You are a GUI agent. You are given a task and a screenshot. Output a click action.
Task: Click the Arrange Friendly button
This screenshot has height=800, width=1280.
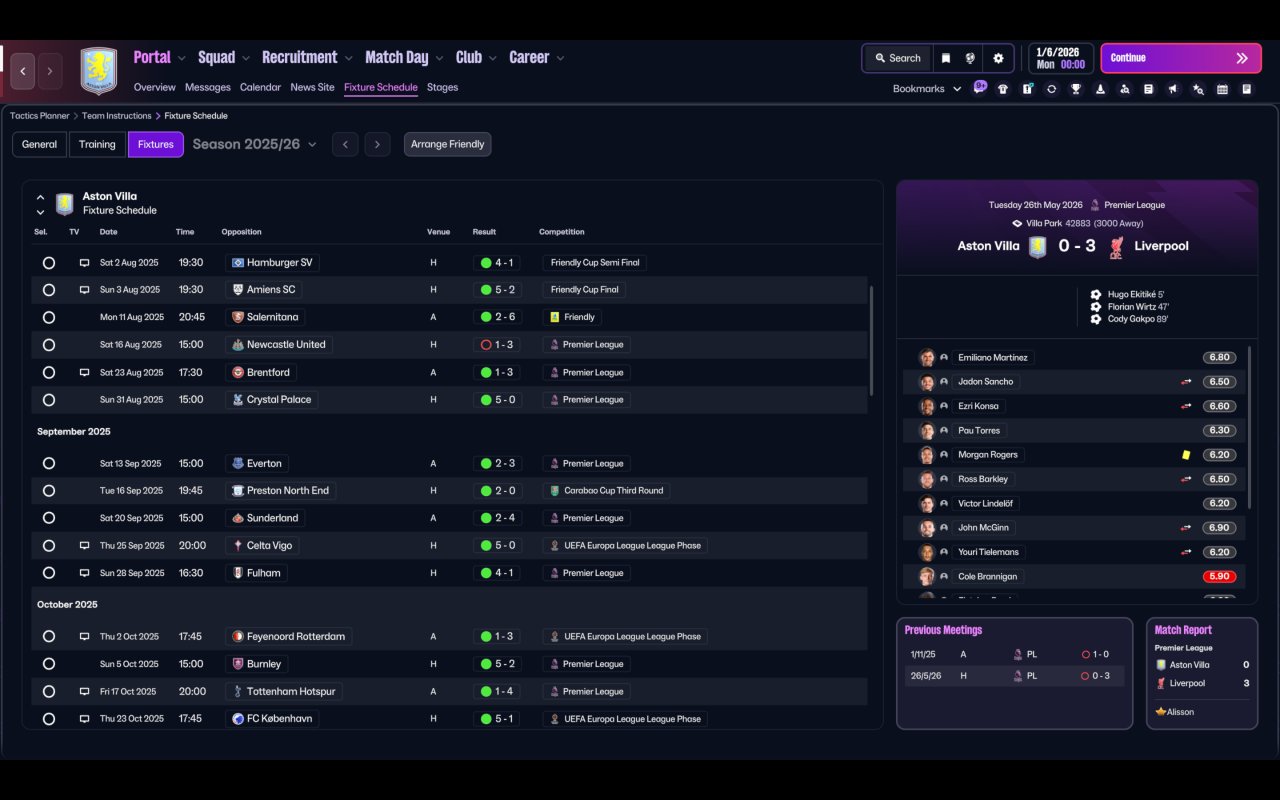(x=447, y=145)
